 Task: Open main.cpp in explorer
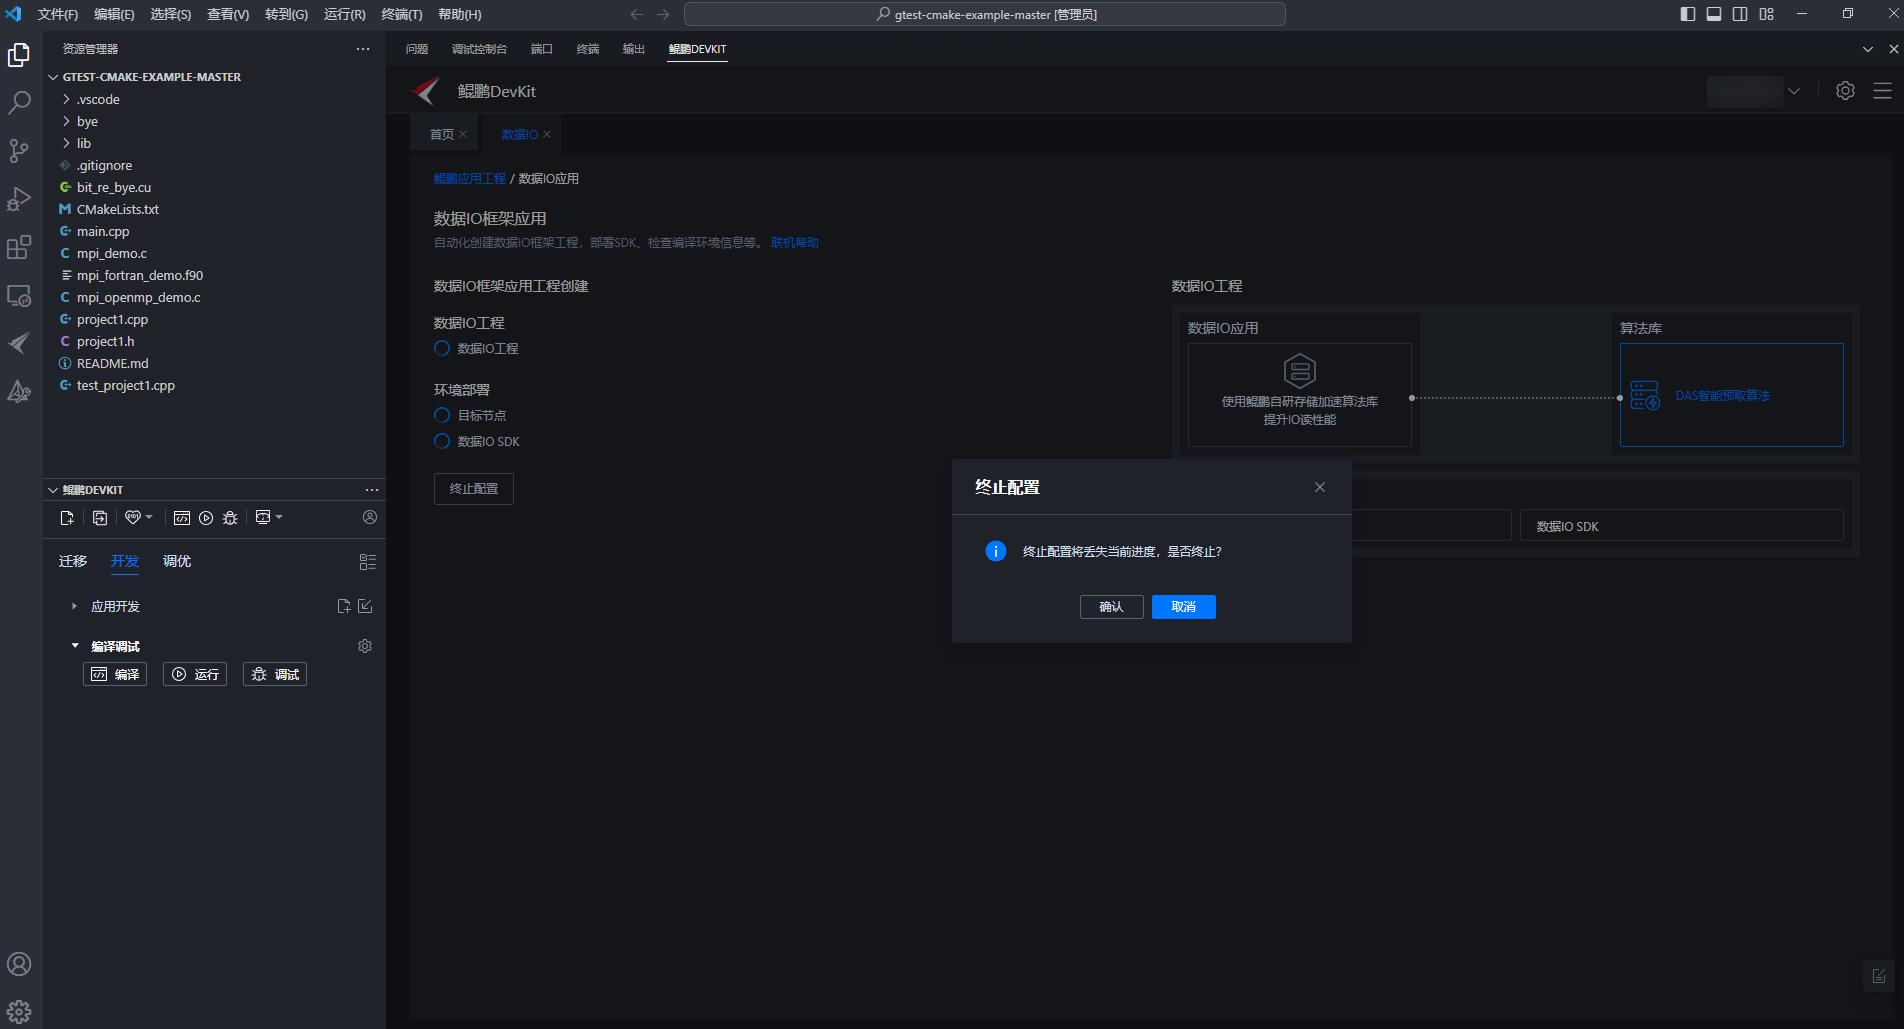coord(103,231)
